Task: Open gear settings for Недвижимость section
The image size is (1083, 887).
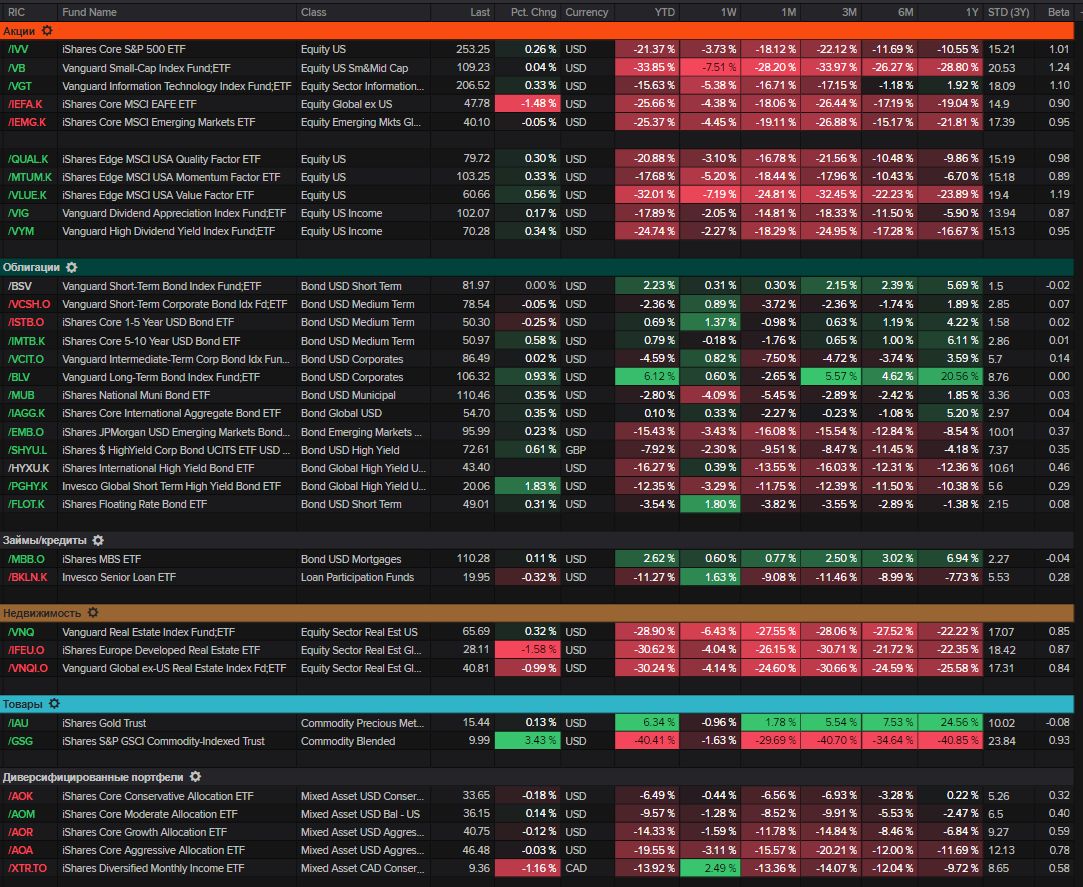Action: [x=93, y=612]
